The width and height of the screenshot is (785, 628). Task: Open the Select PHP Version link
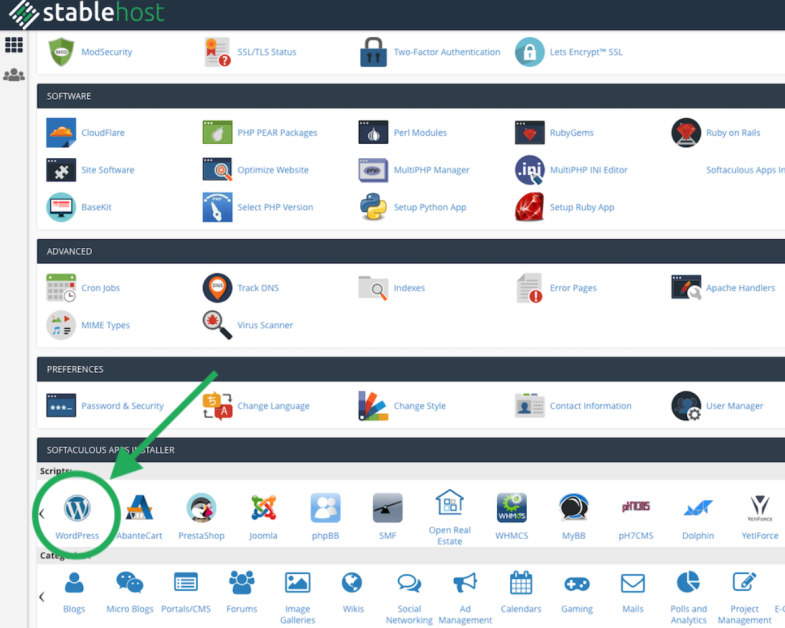coord(275,207)
